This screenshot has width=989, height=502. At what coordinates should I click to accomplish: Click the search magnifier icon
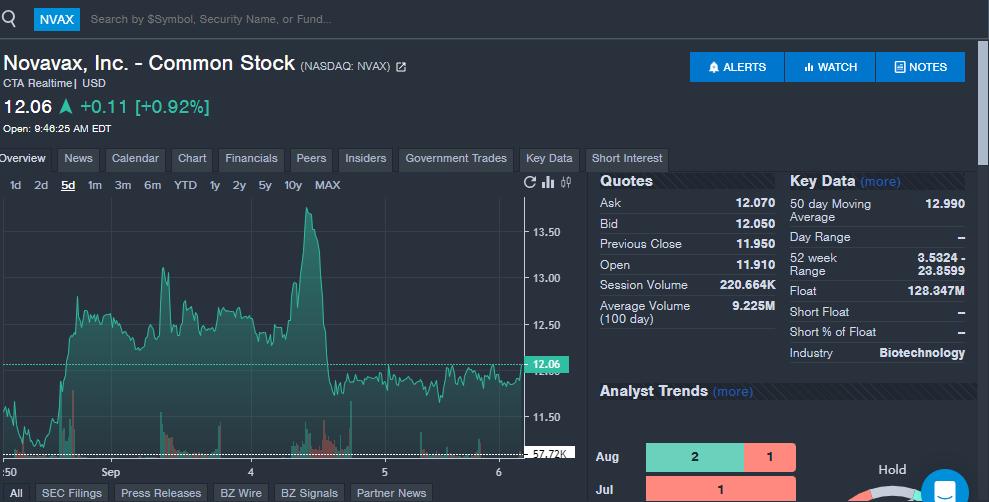(8, 18)
